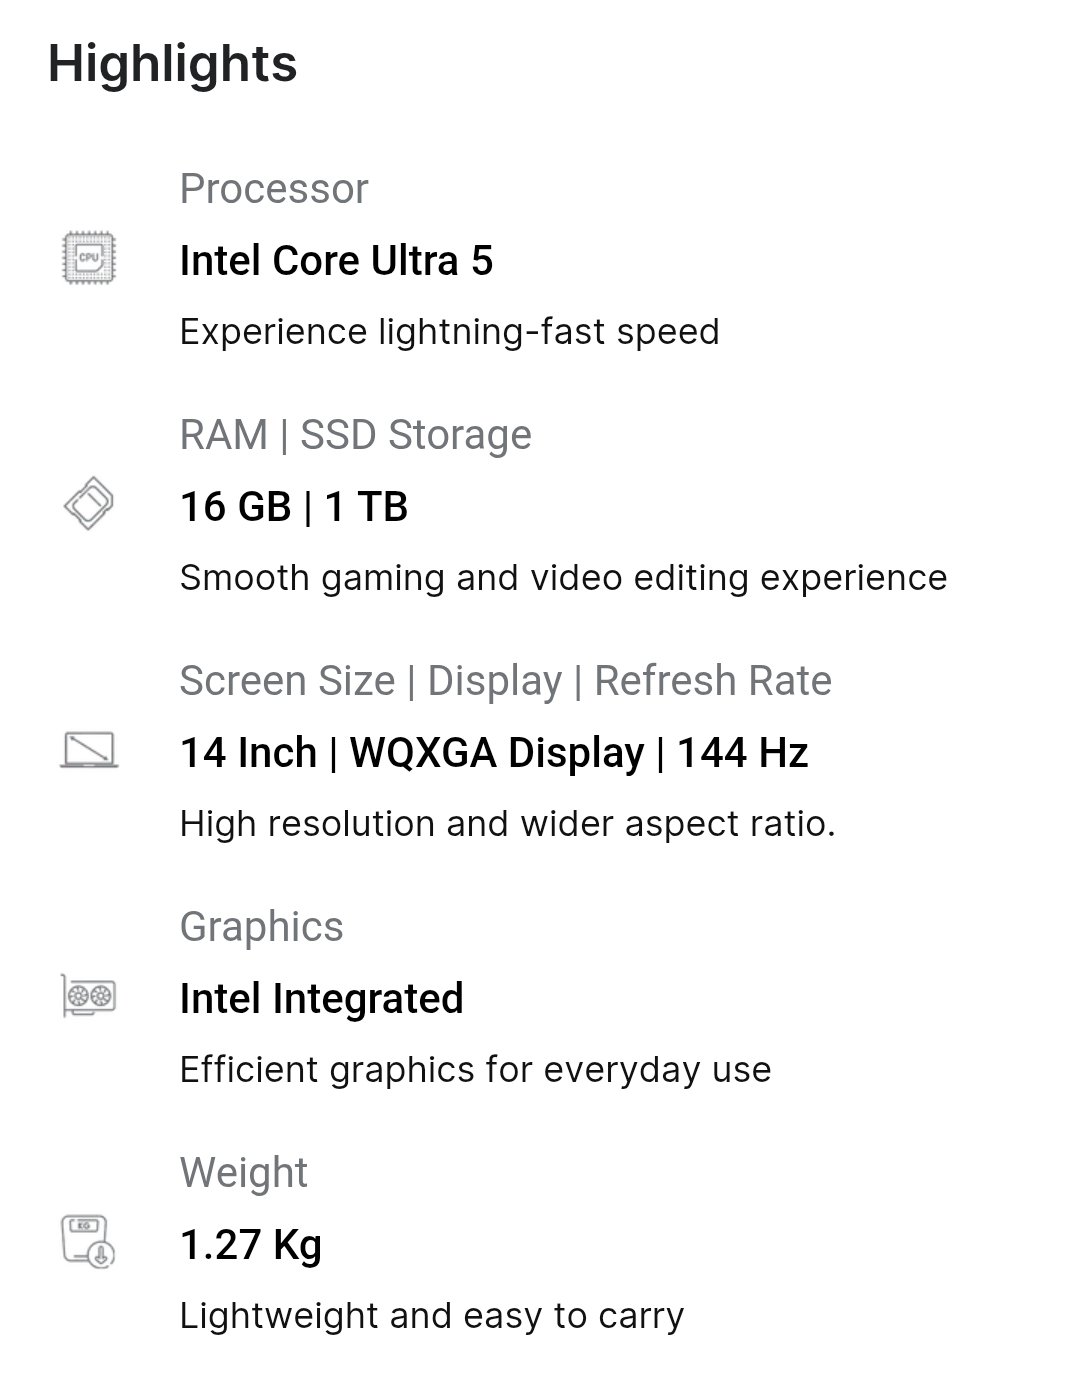
Task: Tap High resolution and wider aspect ratio text
Action: [x=507, y=824]
